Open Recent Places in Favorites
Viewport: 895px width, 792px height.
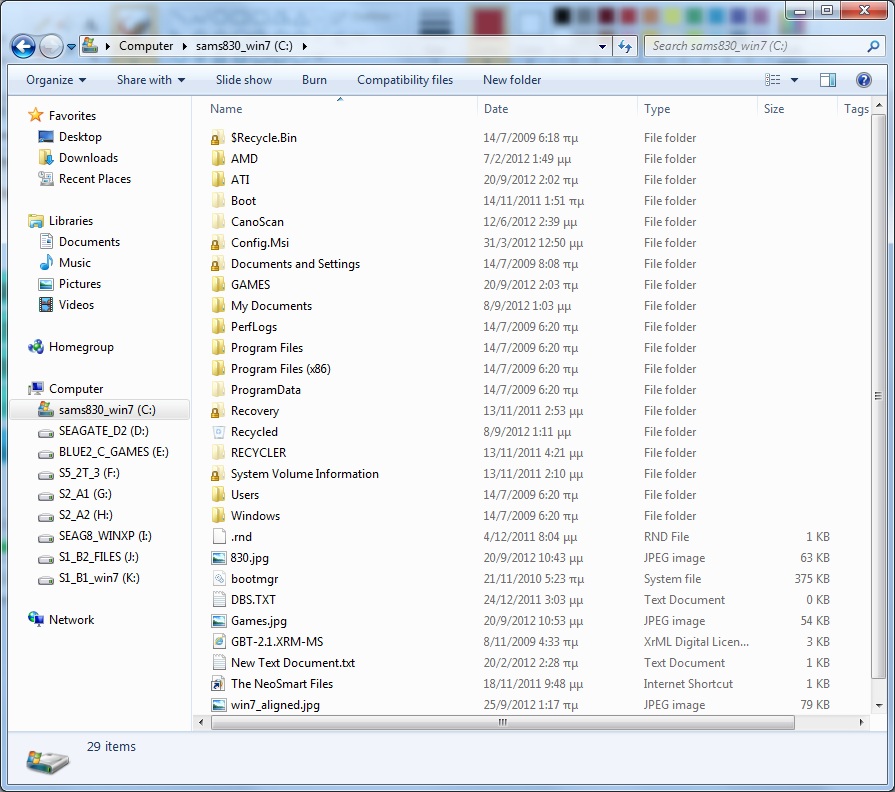(95, 179)
